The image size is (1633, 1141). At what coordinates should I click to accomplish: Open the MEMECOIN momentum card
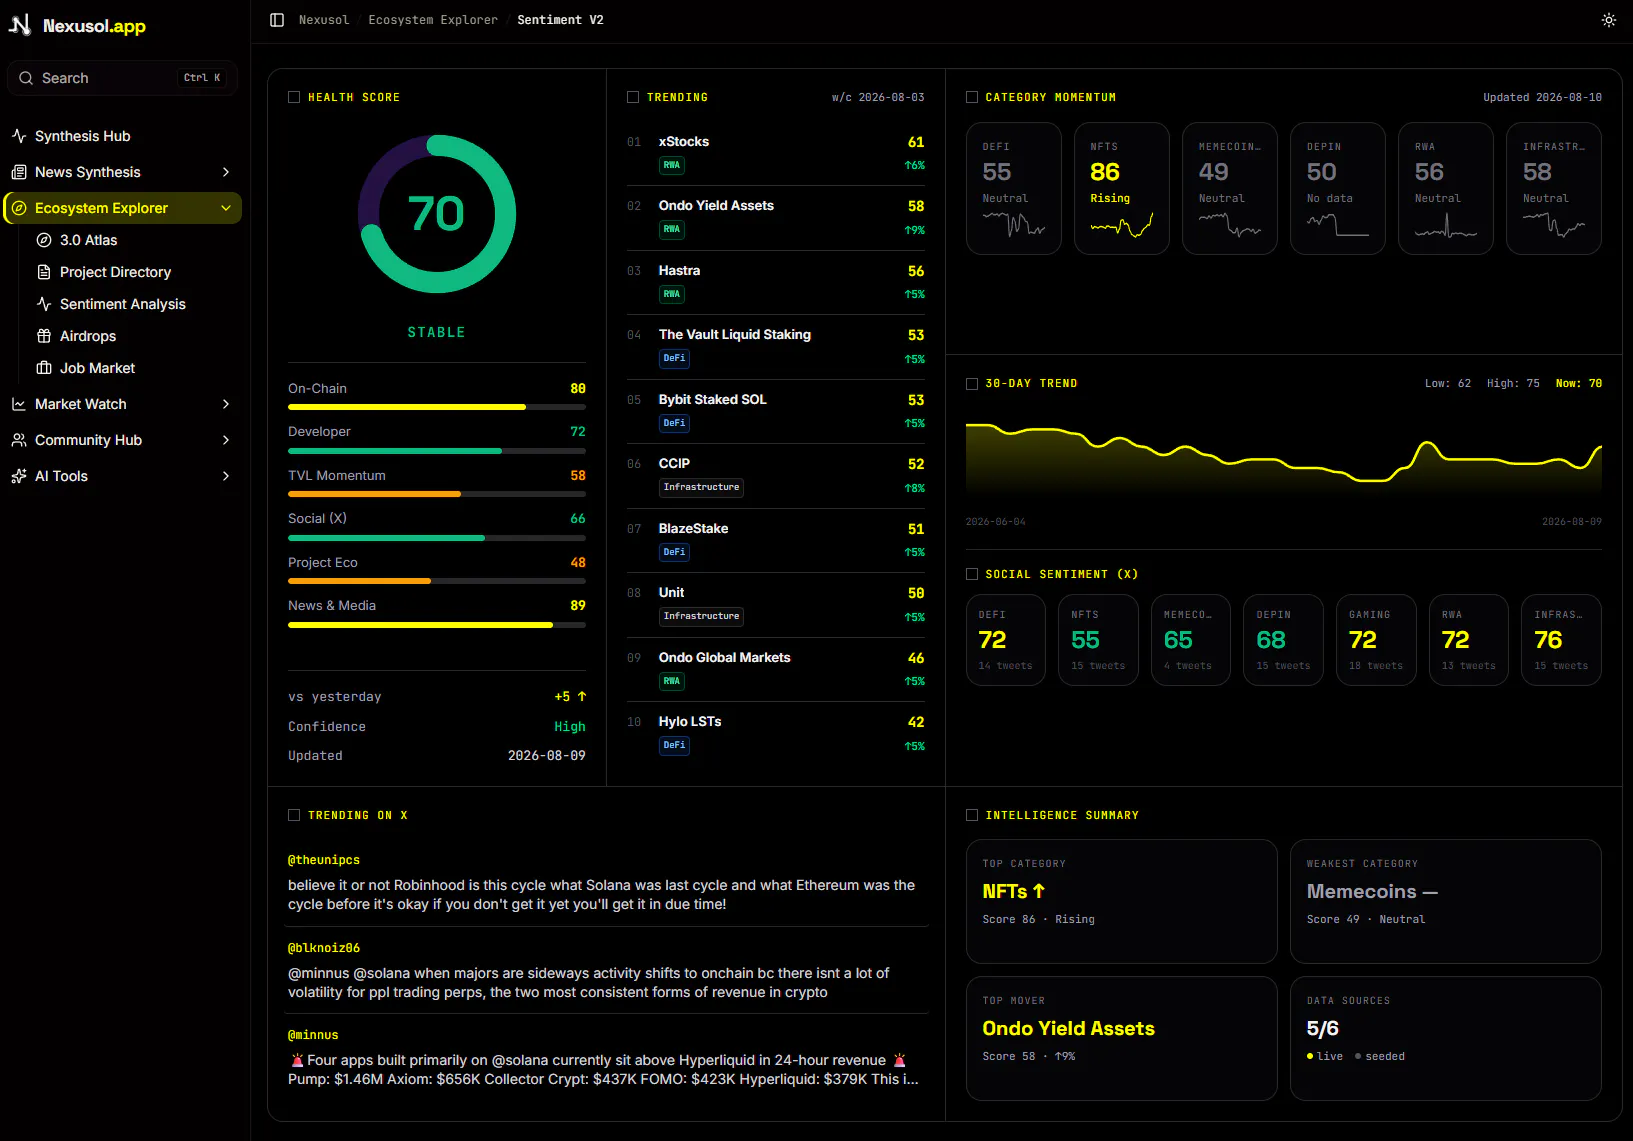1230,188
